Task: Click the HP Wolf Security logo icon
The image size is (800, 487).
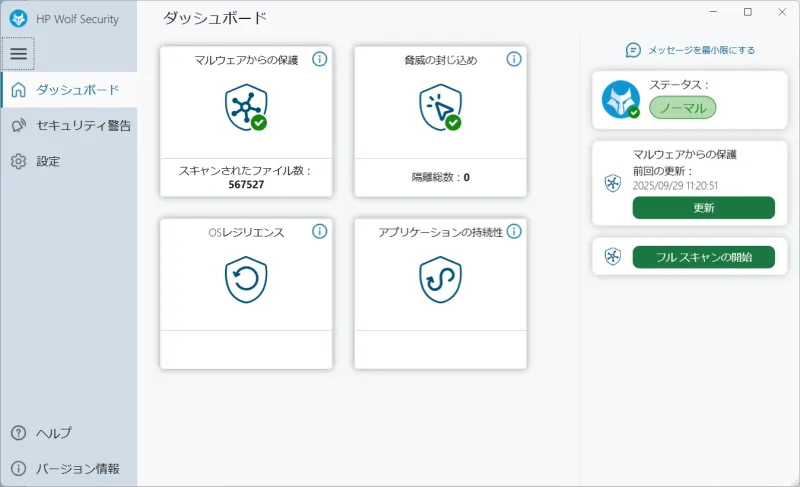Action: point(18,19)
